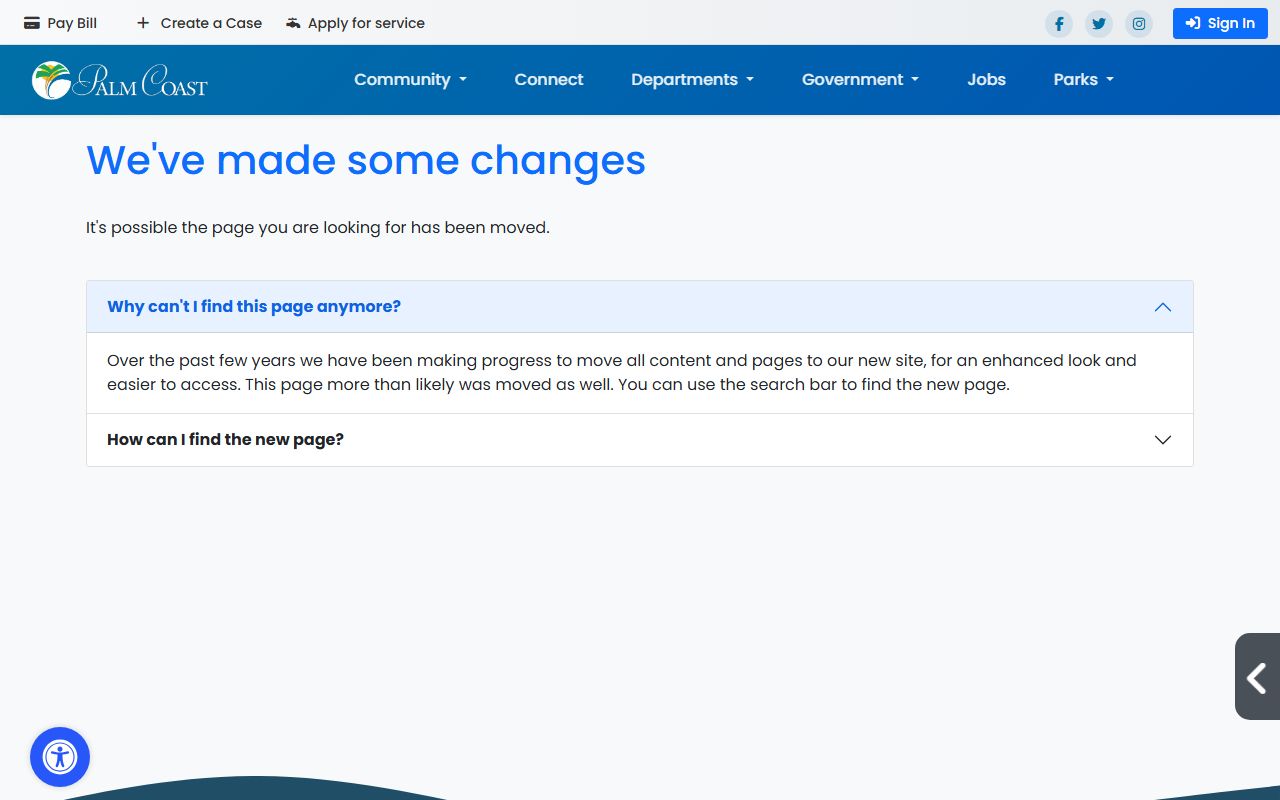This screenshot has height=800, width=1280.
Task: Click the Palm Coast logo
Action: point(119,80)
